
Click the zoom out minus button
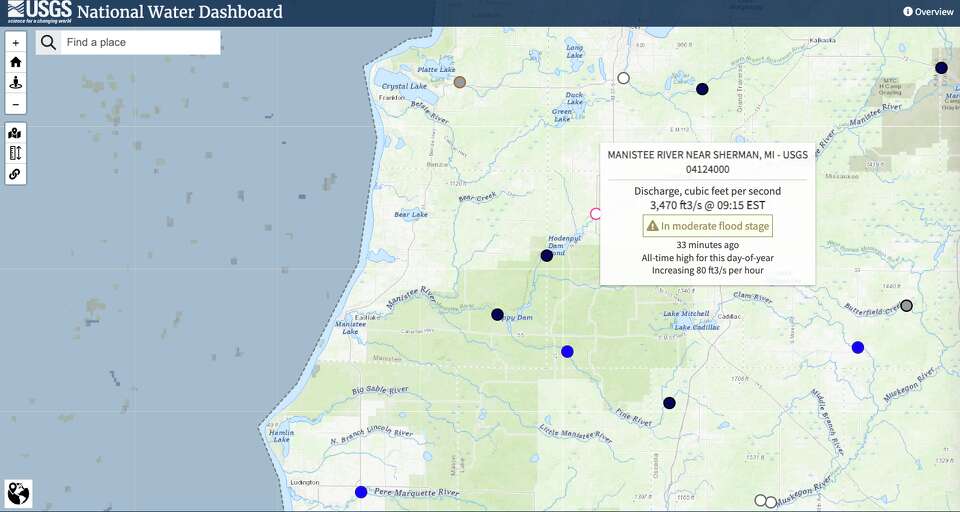coord(15,104)
